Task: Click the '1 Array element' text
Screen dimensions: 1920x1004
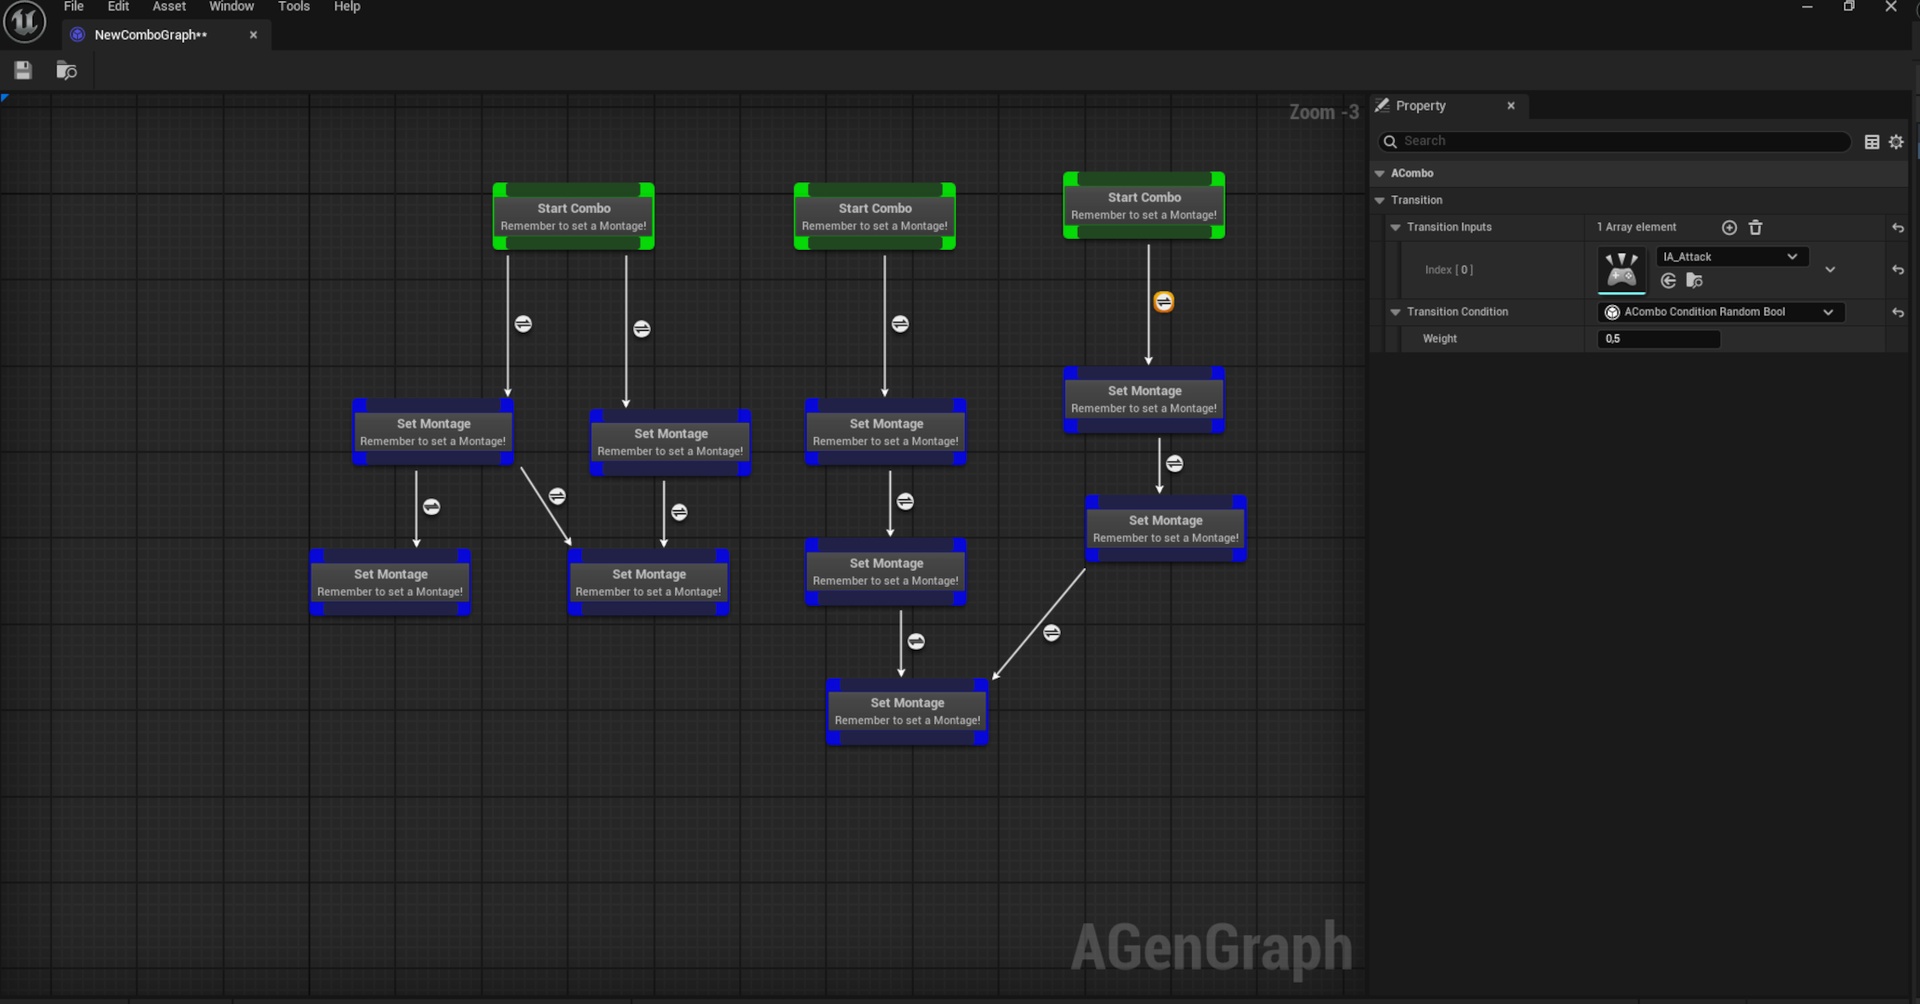Action: click(1636, 227)
